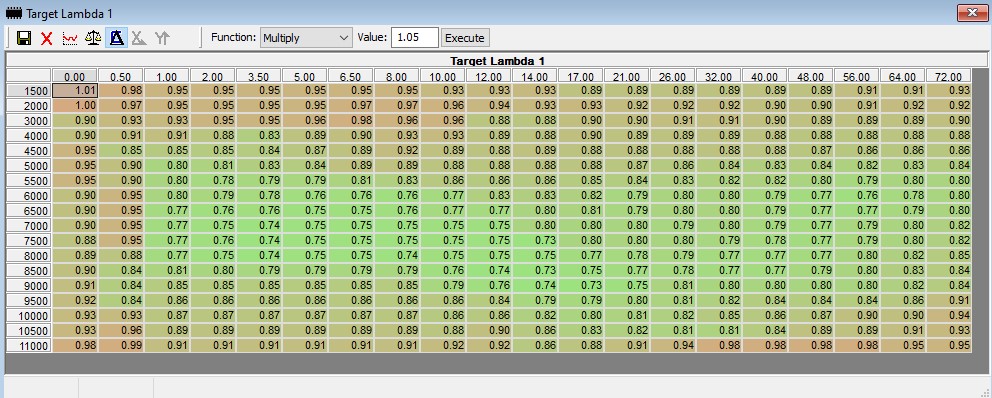992x398 pixels.
Task: Click row 11000 cell under column 0.50
Action: [x=121, y=345]
